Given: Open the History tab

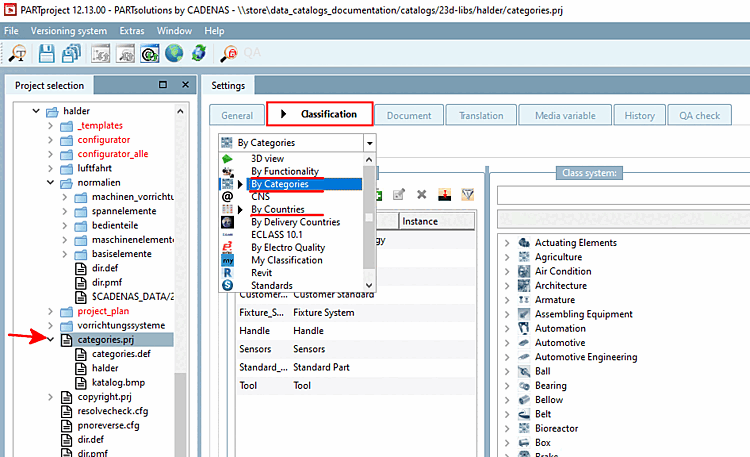Looking at the screenshot, I should point(640,115).
